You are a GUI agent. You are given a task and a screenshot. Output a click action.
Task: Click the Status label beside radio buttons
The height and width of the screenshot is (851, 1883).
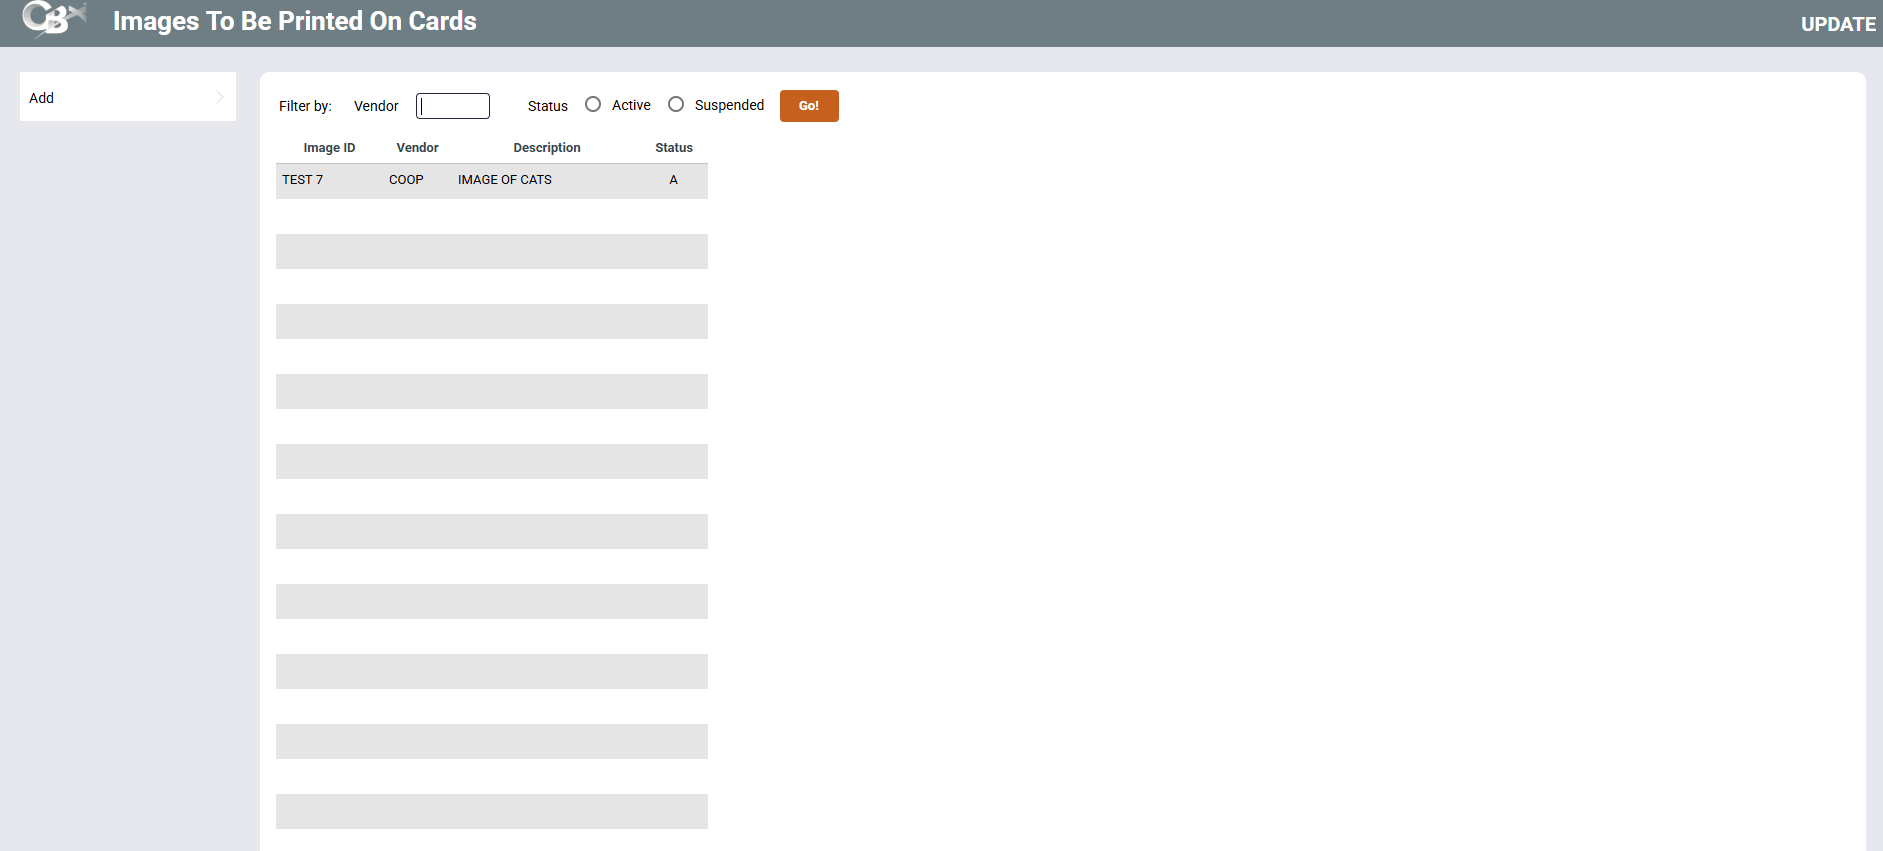pos(547,106)
